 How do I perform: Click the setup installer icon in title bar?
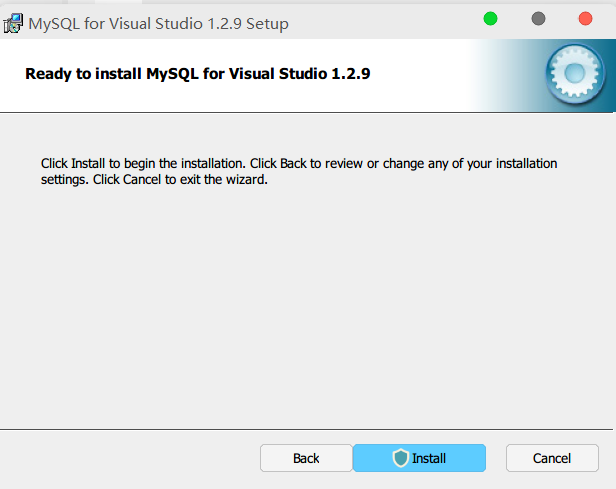(x=15, y=22)
